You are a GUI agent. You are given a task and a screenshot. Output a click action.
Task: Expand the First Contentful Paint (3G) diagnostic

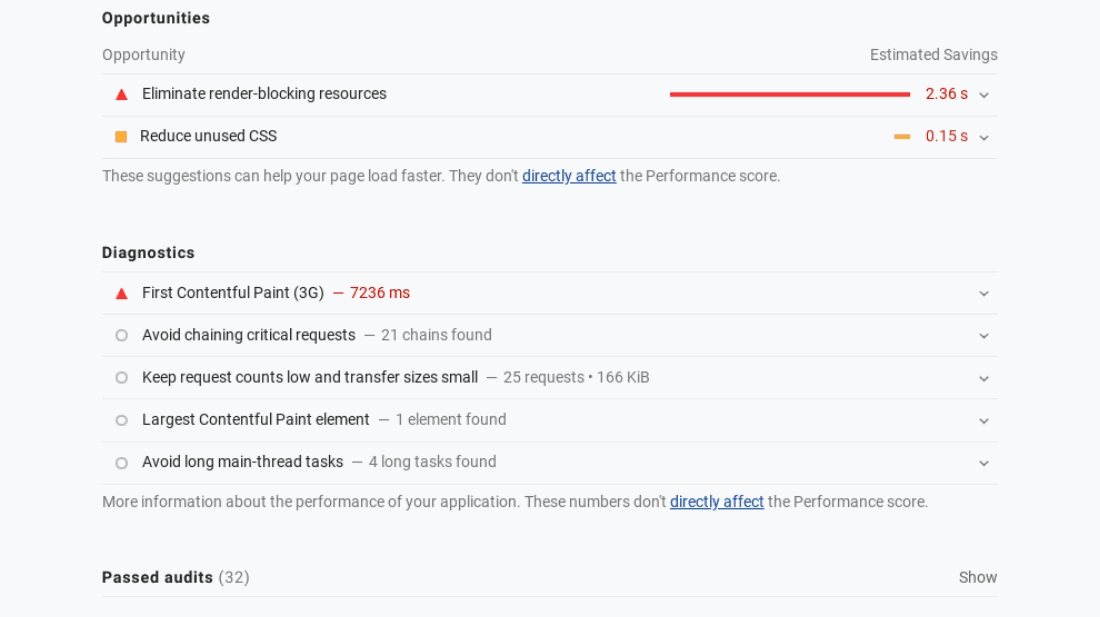tap(983, 293)
